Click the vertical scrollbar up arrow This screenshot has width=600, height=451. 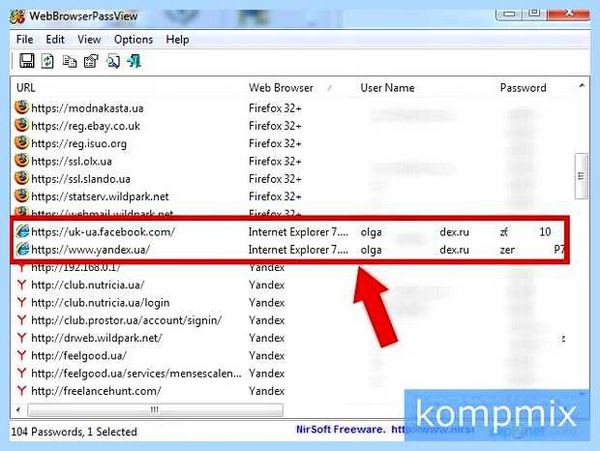coord(582,86)
